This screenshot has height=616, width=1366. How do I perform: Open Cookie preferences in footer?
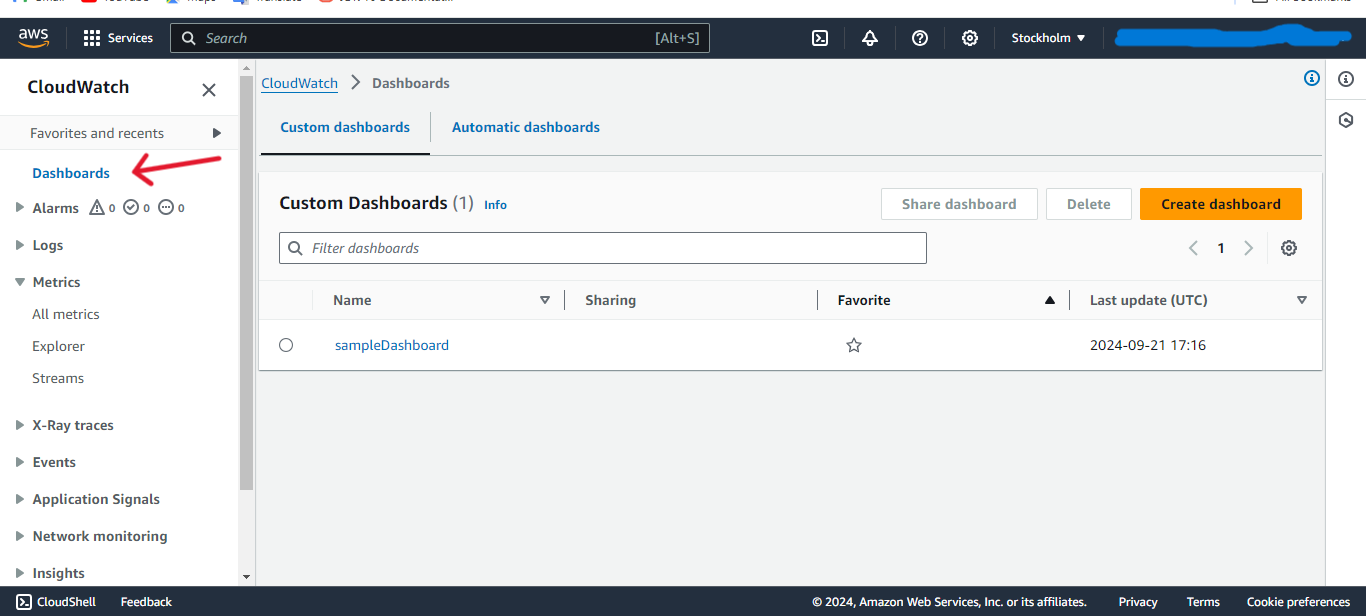click(1298, 602)
